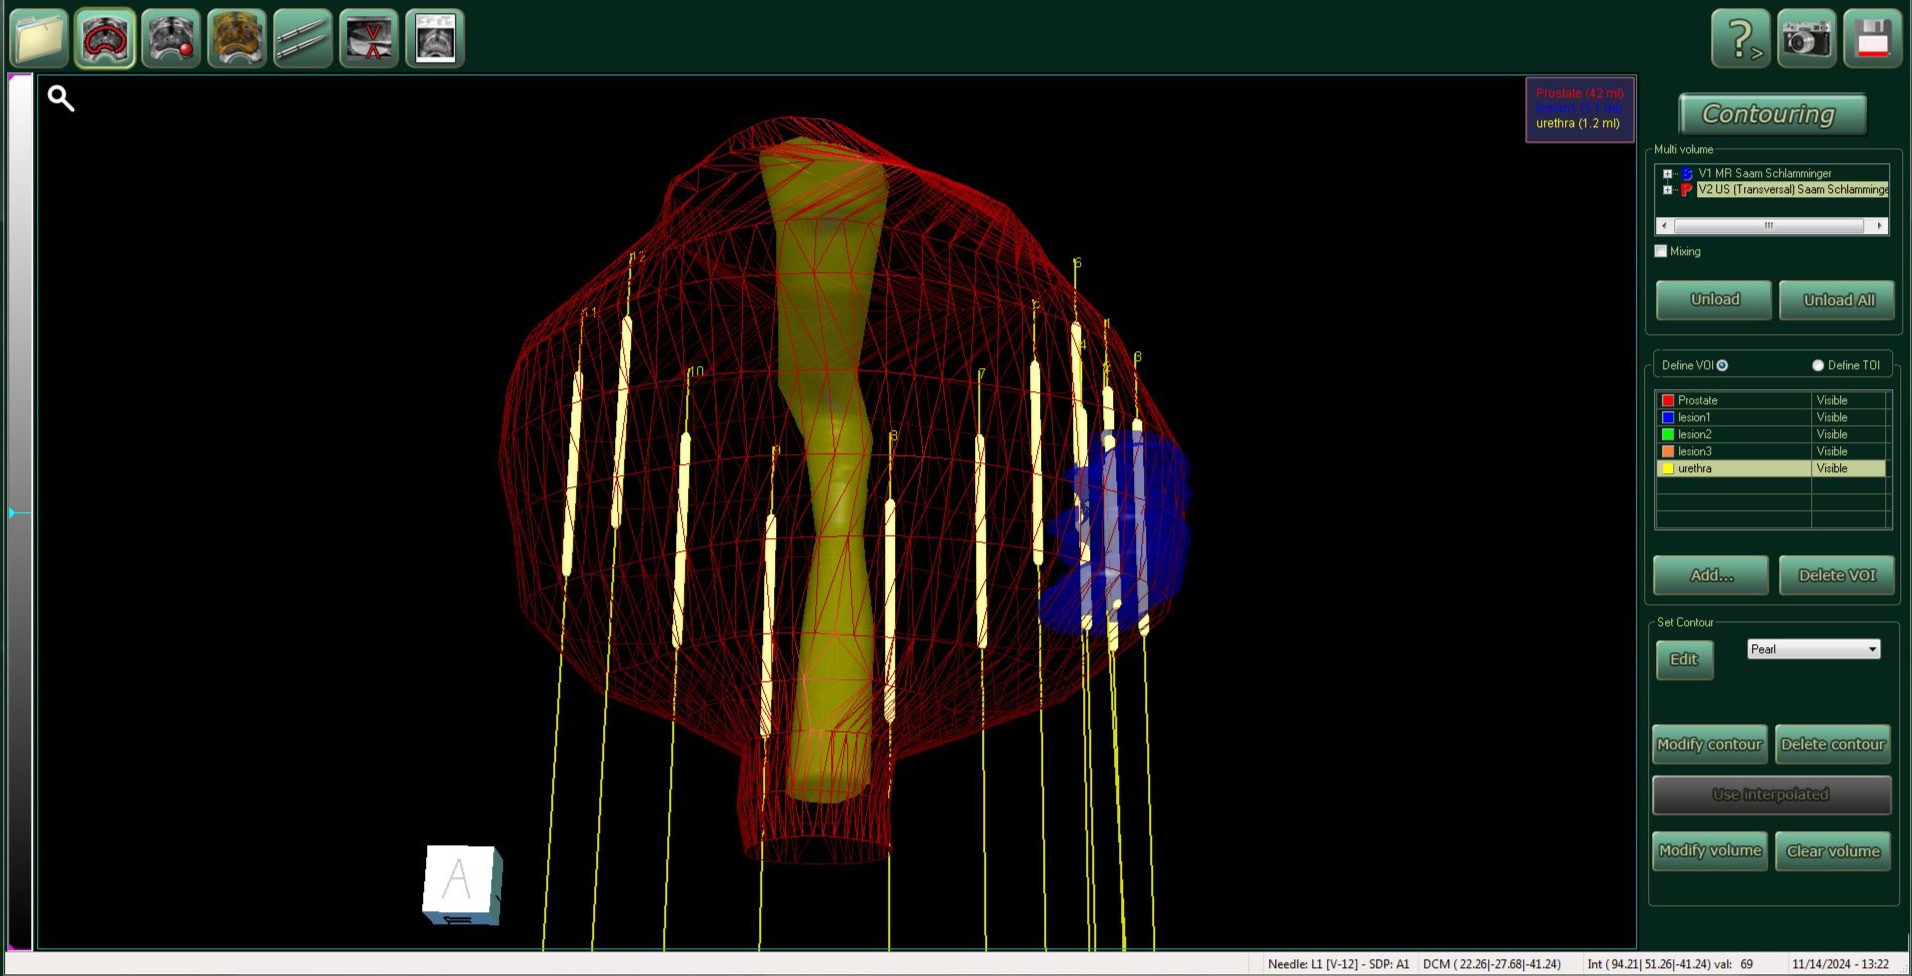Screen dimensions: 1912x976
Task: Expand the V2 US Transversal tree node
Action: [1667, 190]
